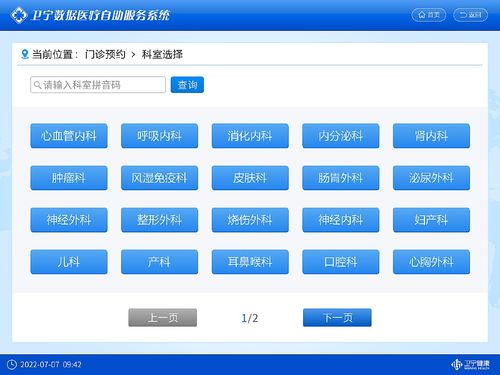The width and height of the screenshot is (500, 375).
Task: Click the 查询 search button
Action: point(187,85)
